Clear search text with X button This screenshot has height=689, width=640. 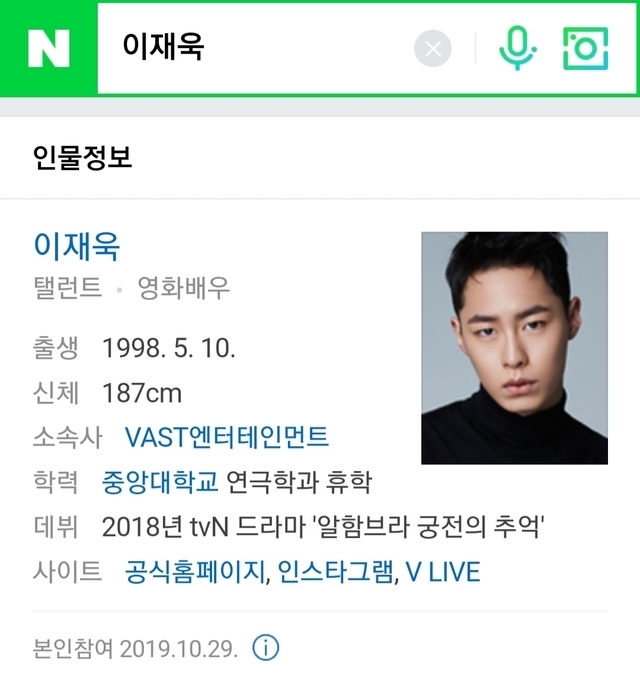tap(433, 48)
